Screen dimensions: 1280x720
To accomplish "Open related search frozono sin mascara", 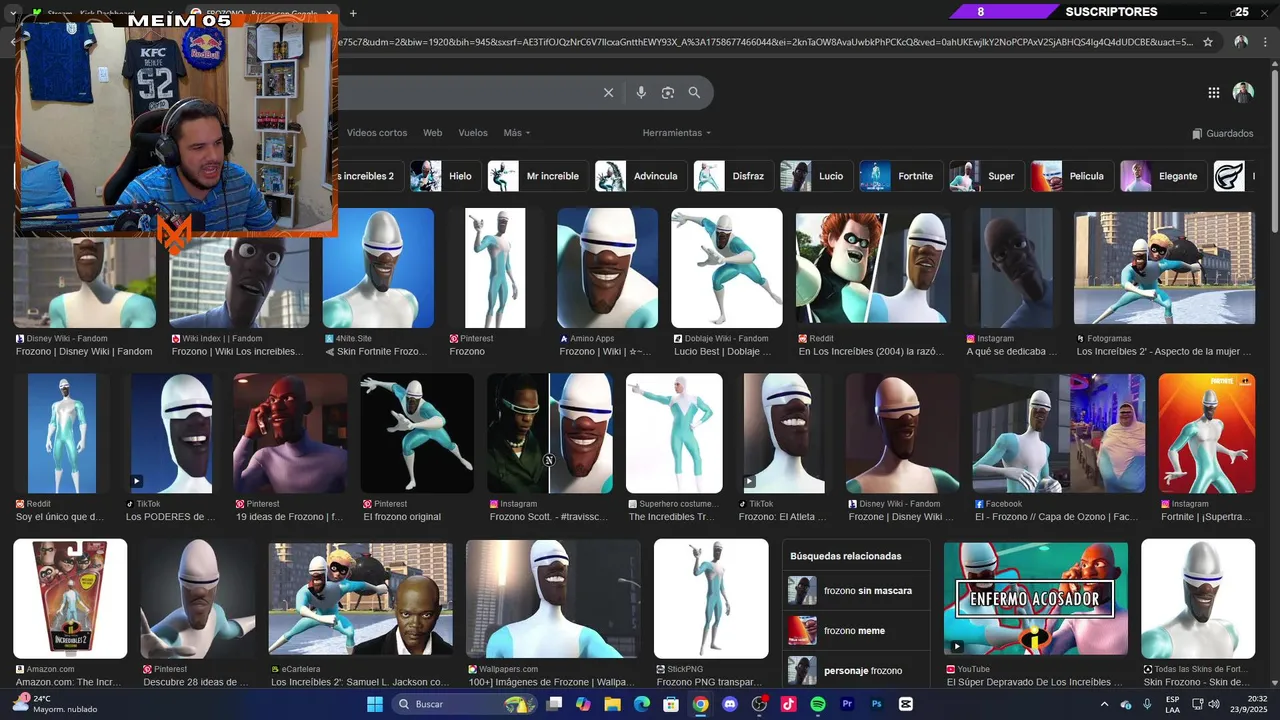I will click(856, 591).
